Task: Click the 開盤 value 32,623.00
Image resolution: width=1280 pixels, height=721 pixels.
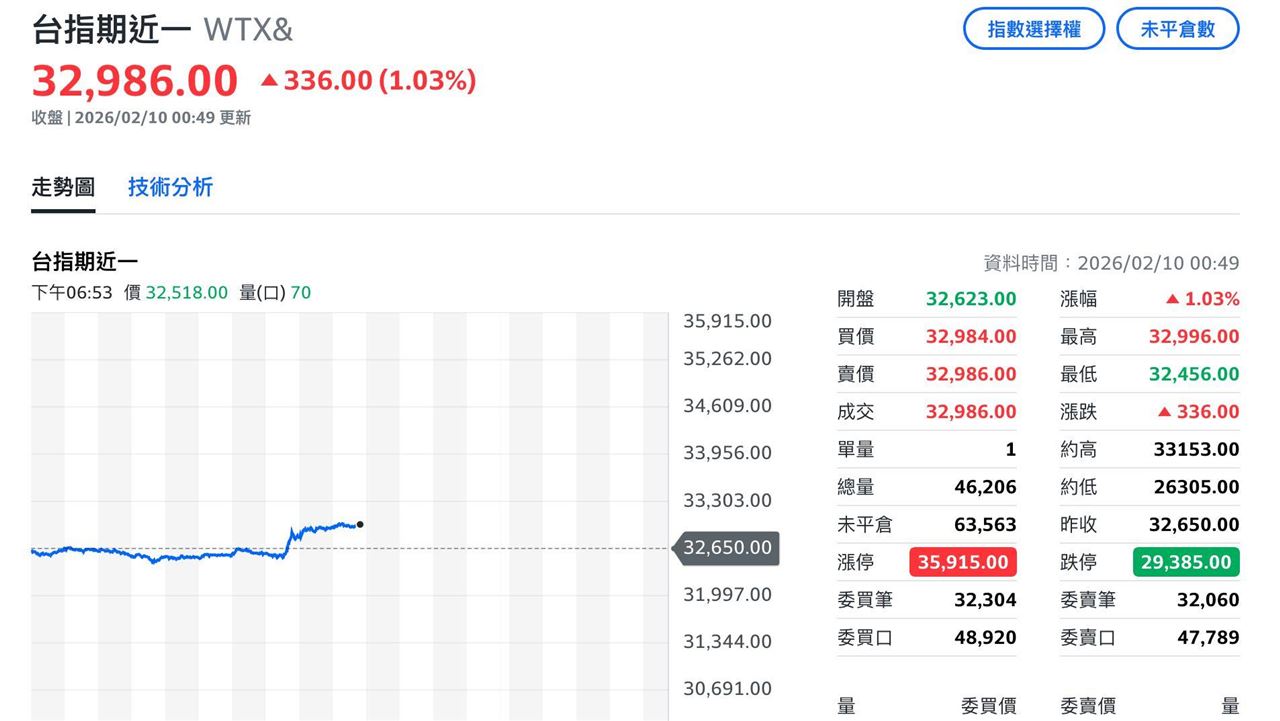Action: pyautogui.click(x=970, y=299)
